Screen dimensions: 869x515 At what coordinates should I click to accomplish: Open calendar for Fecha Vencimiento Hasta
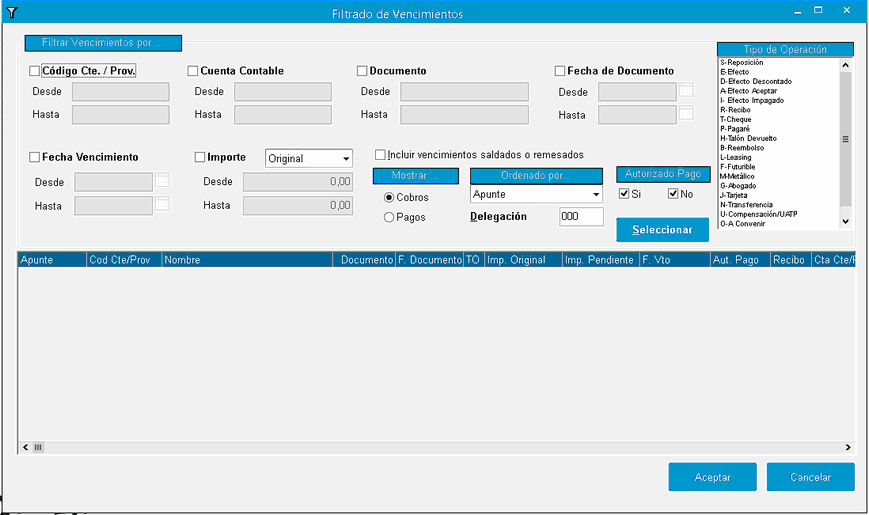[162, 204]
